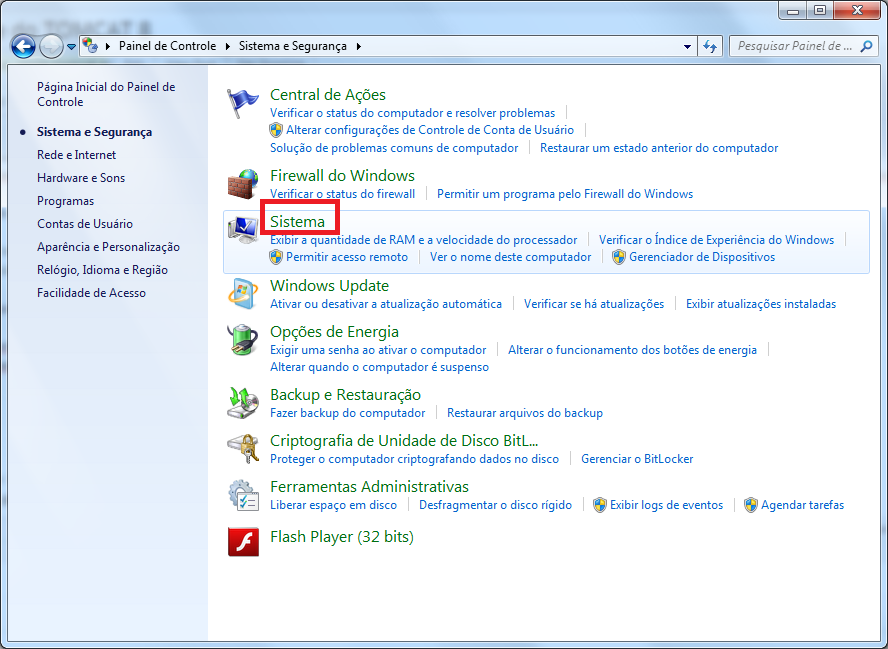Open recent pages dropdown next to Forward
This screenshot has width=888, height=649.
point(71,47)
